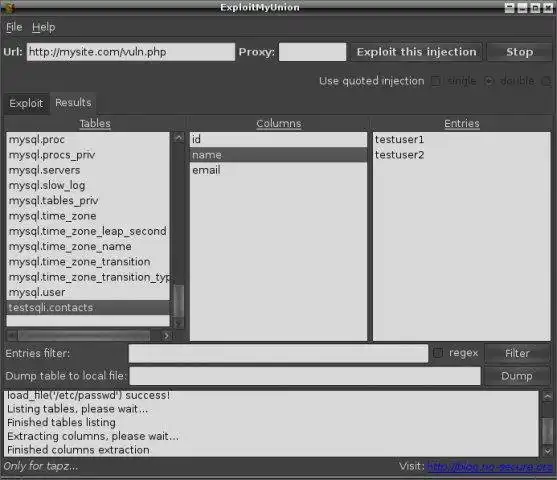Select the mysql.time_zone table row

click(x=88, y=216)
